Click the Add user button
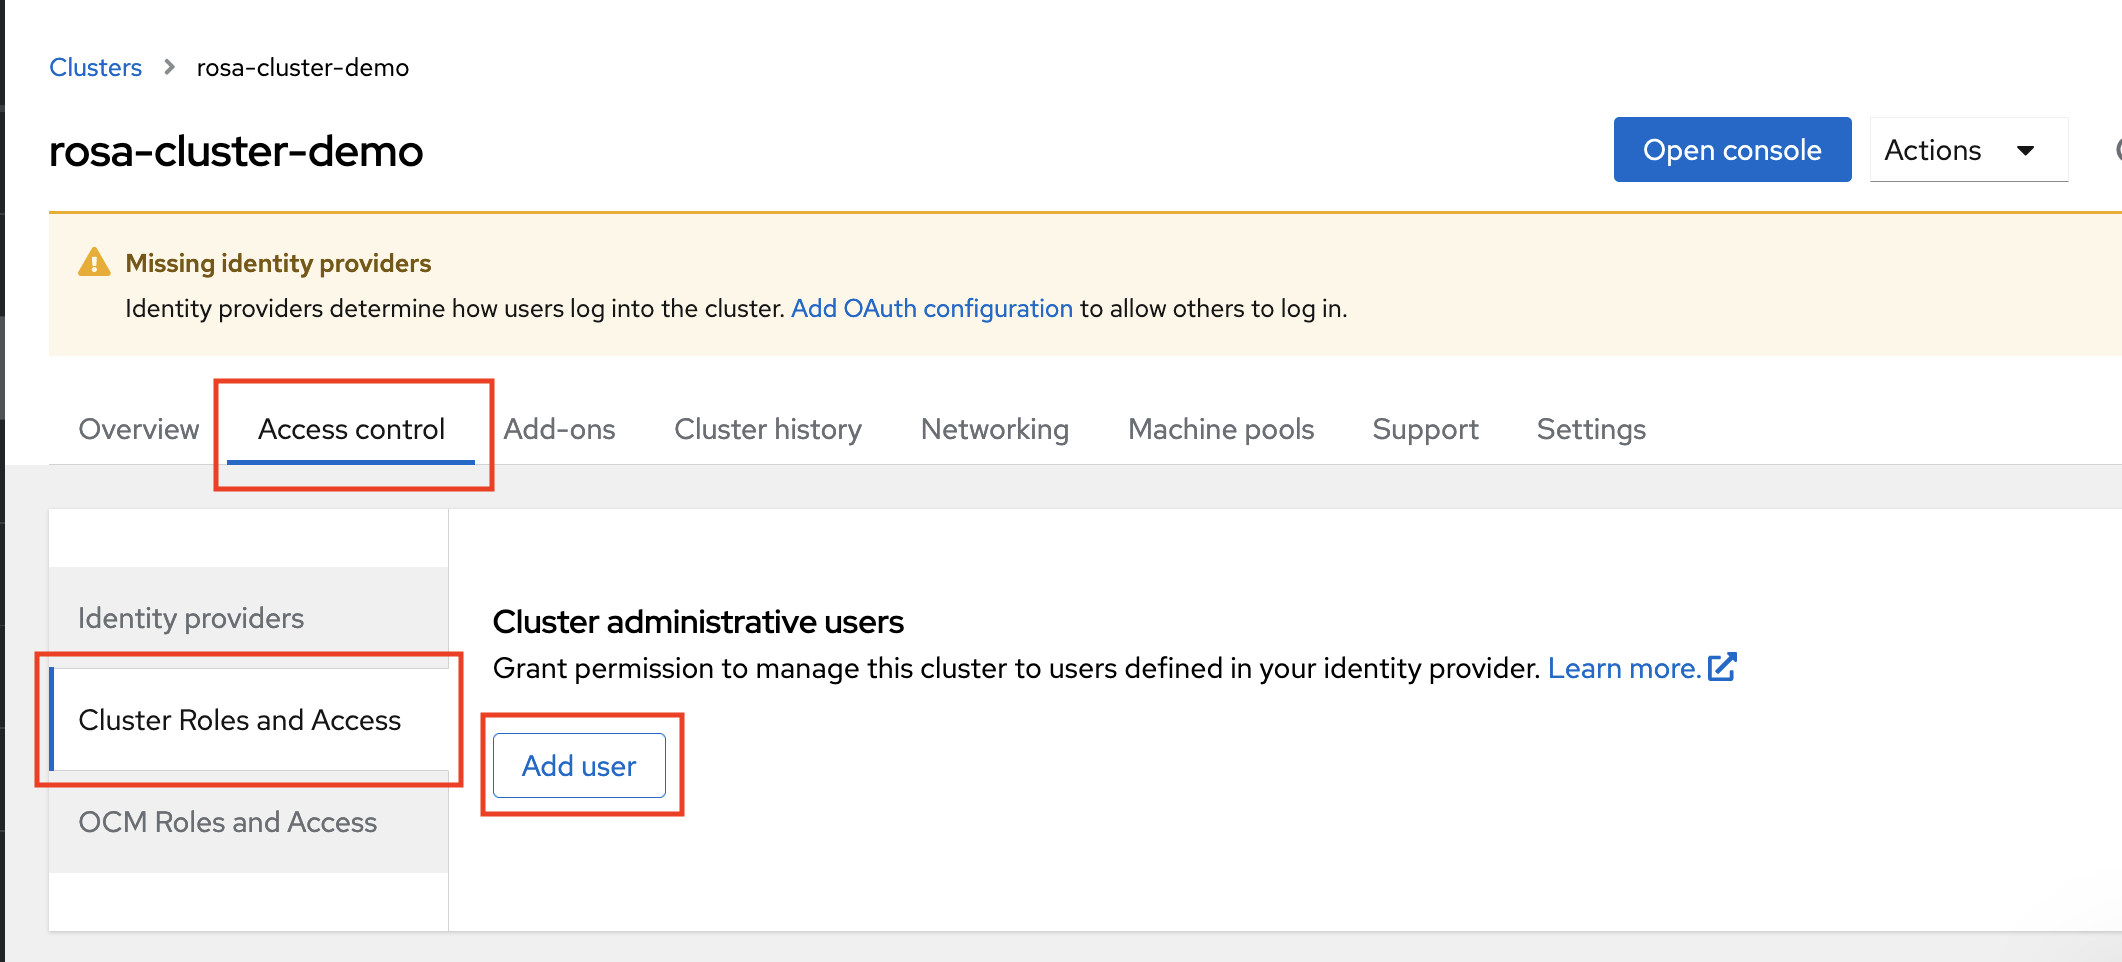Screen dimensions: 2122x962 [579, 766]
